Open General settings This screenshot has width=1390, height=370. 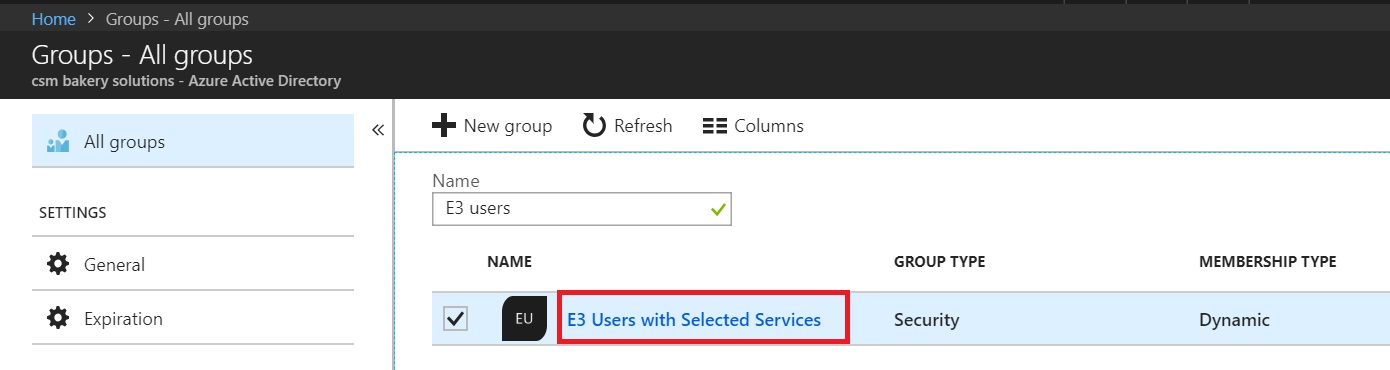193,265
